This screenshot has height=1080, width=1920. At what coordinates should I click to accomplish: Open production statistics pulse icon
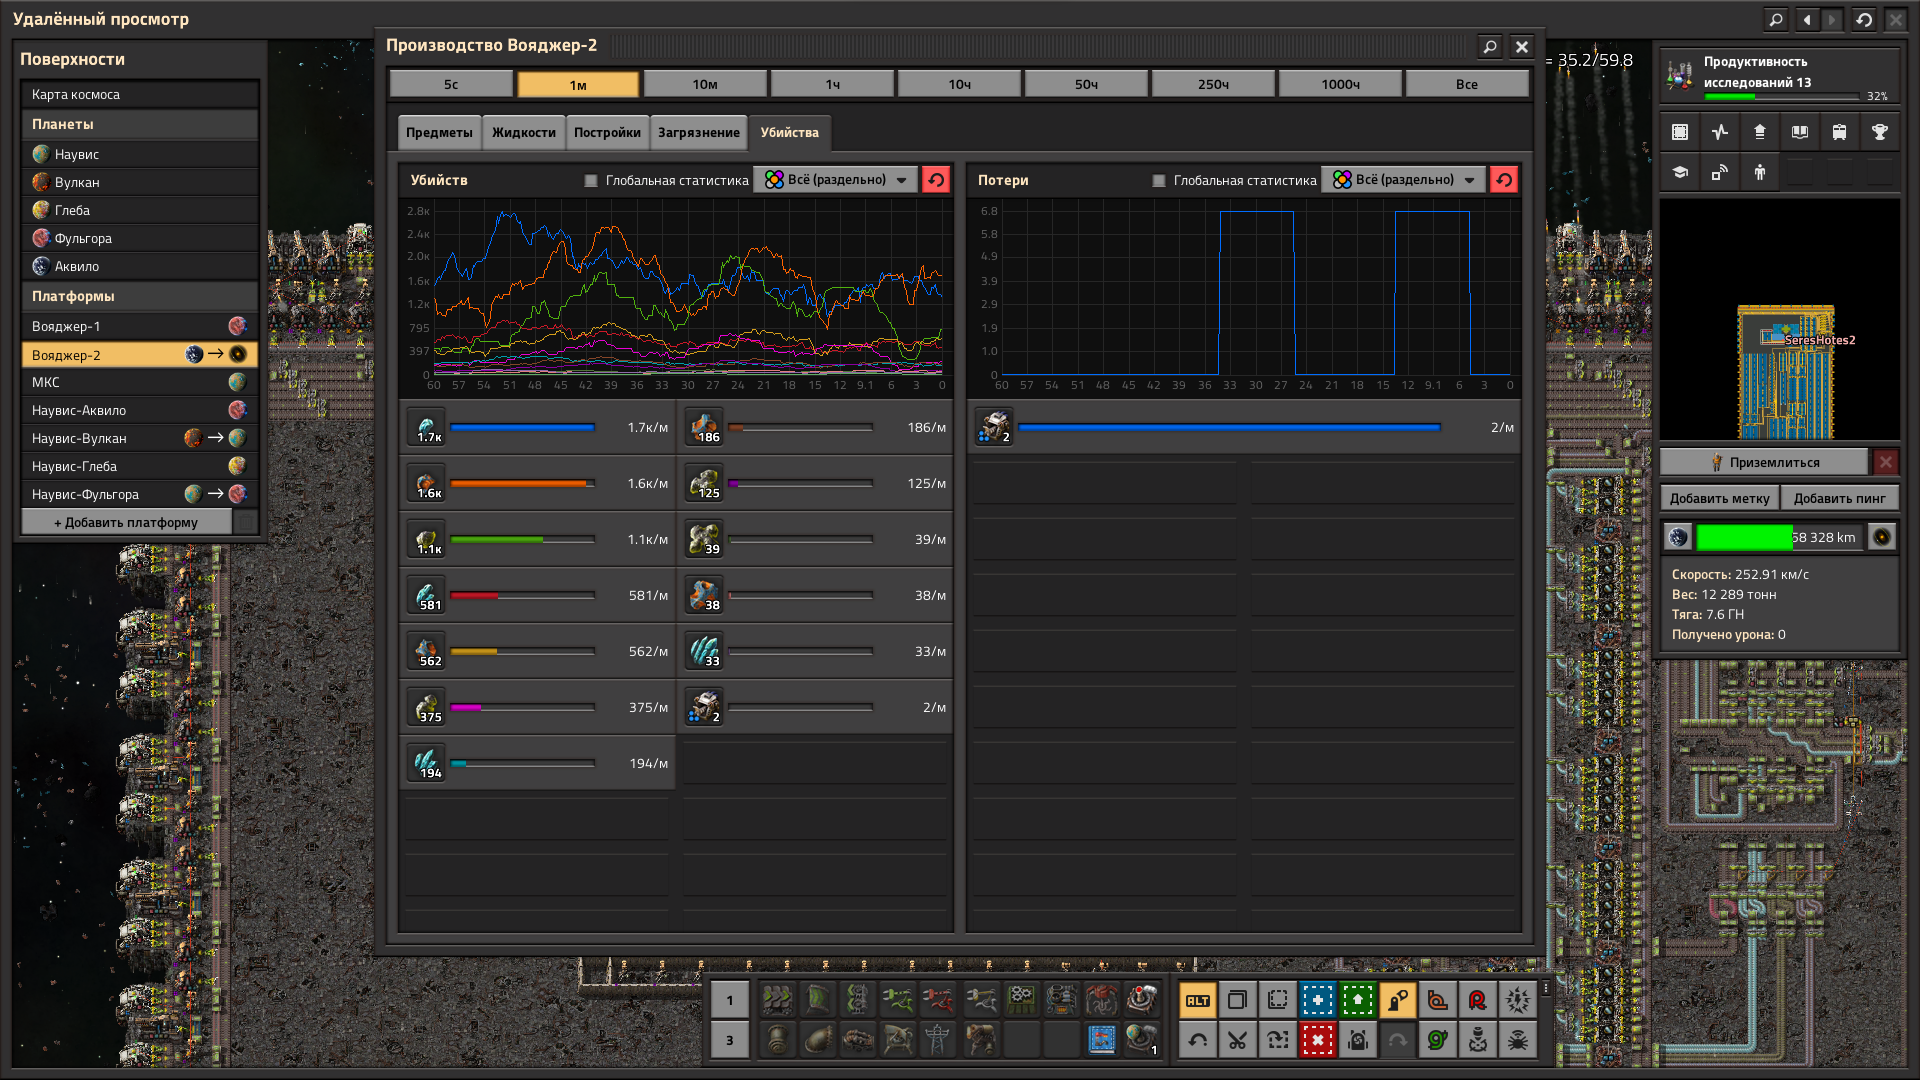pos(1720,132)
